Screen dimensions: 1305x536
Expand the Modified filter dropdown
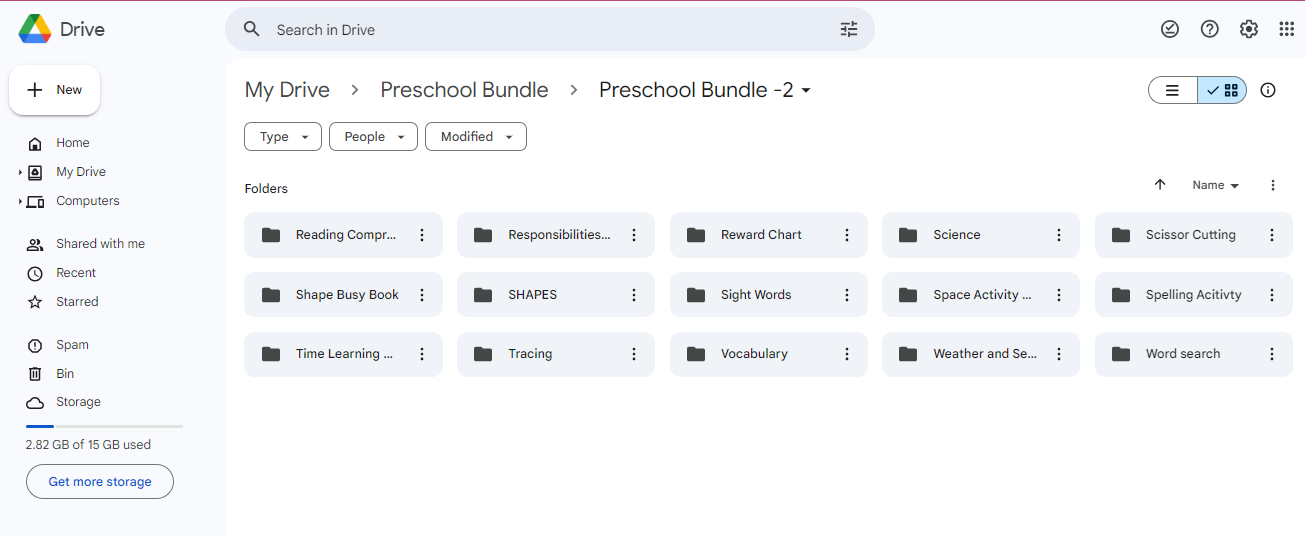pyautogui.click(x=476, y=137)
